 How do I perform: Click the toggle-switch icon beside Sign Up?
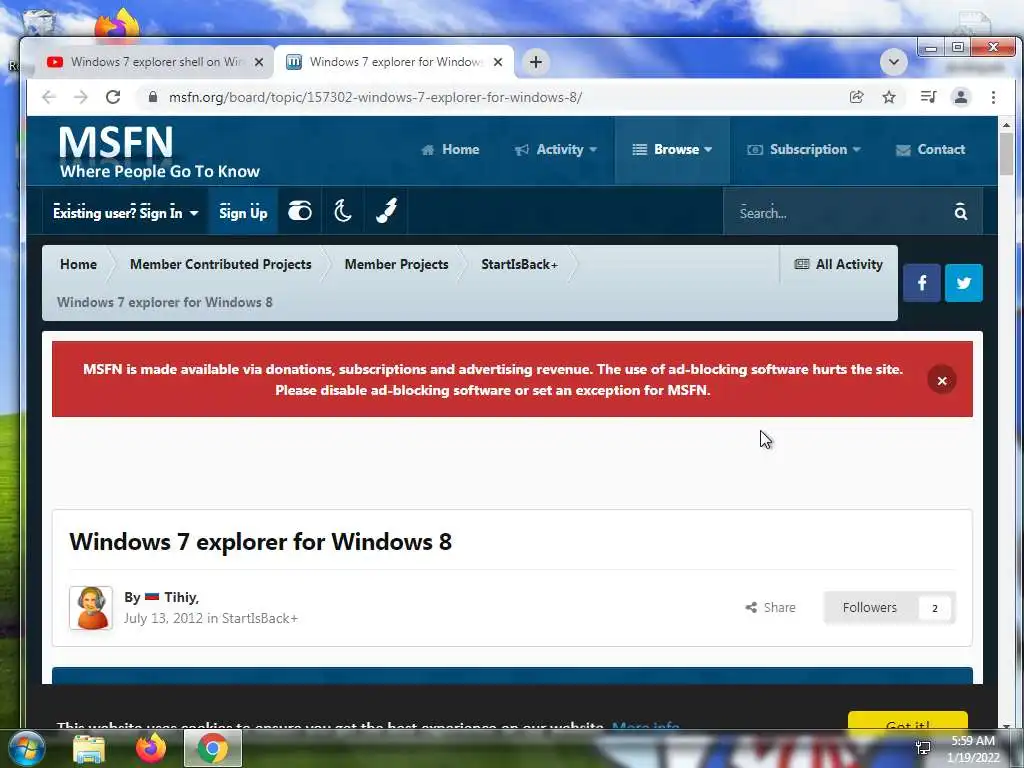click(x=300, y=211)
